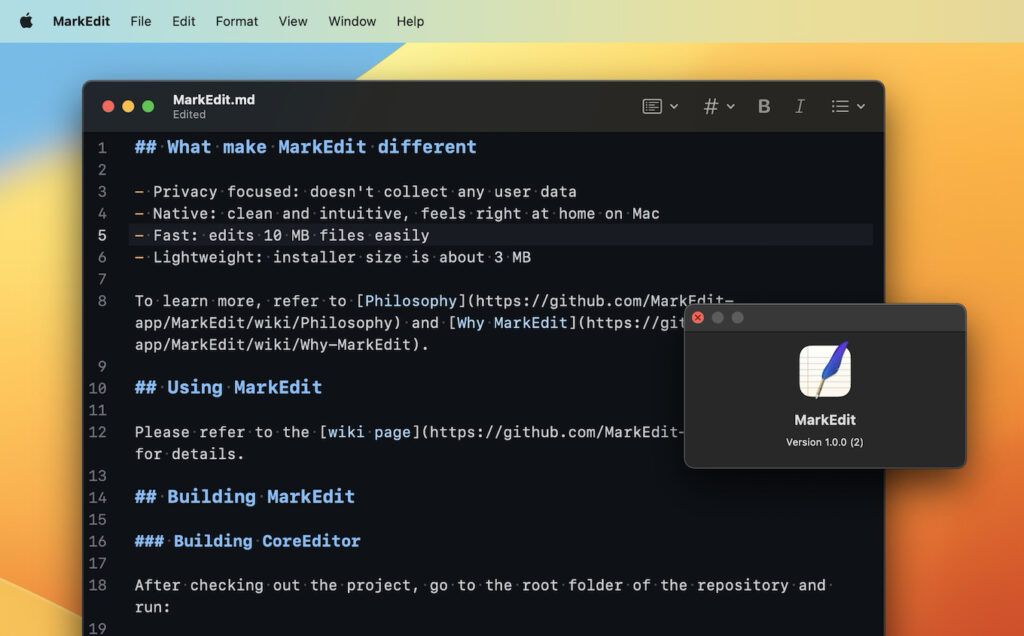
Task: Open the Window menu
Action: (351, 20)
